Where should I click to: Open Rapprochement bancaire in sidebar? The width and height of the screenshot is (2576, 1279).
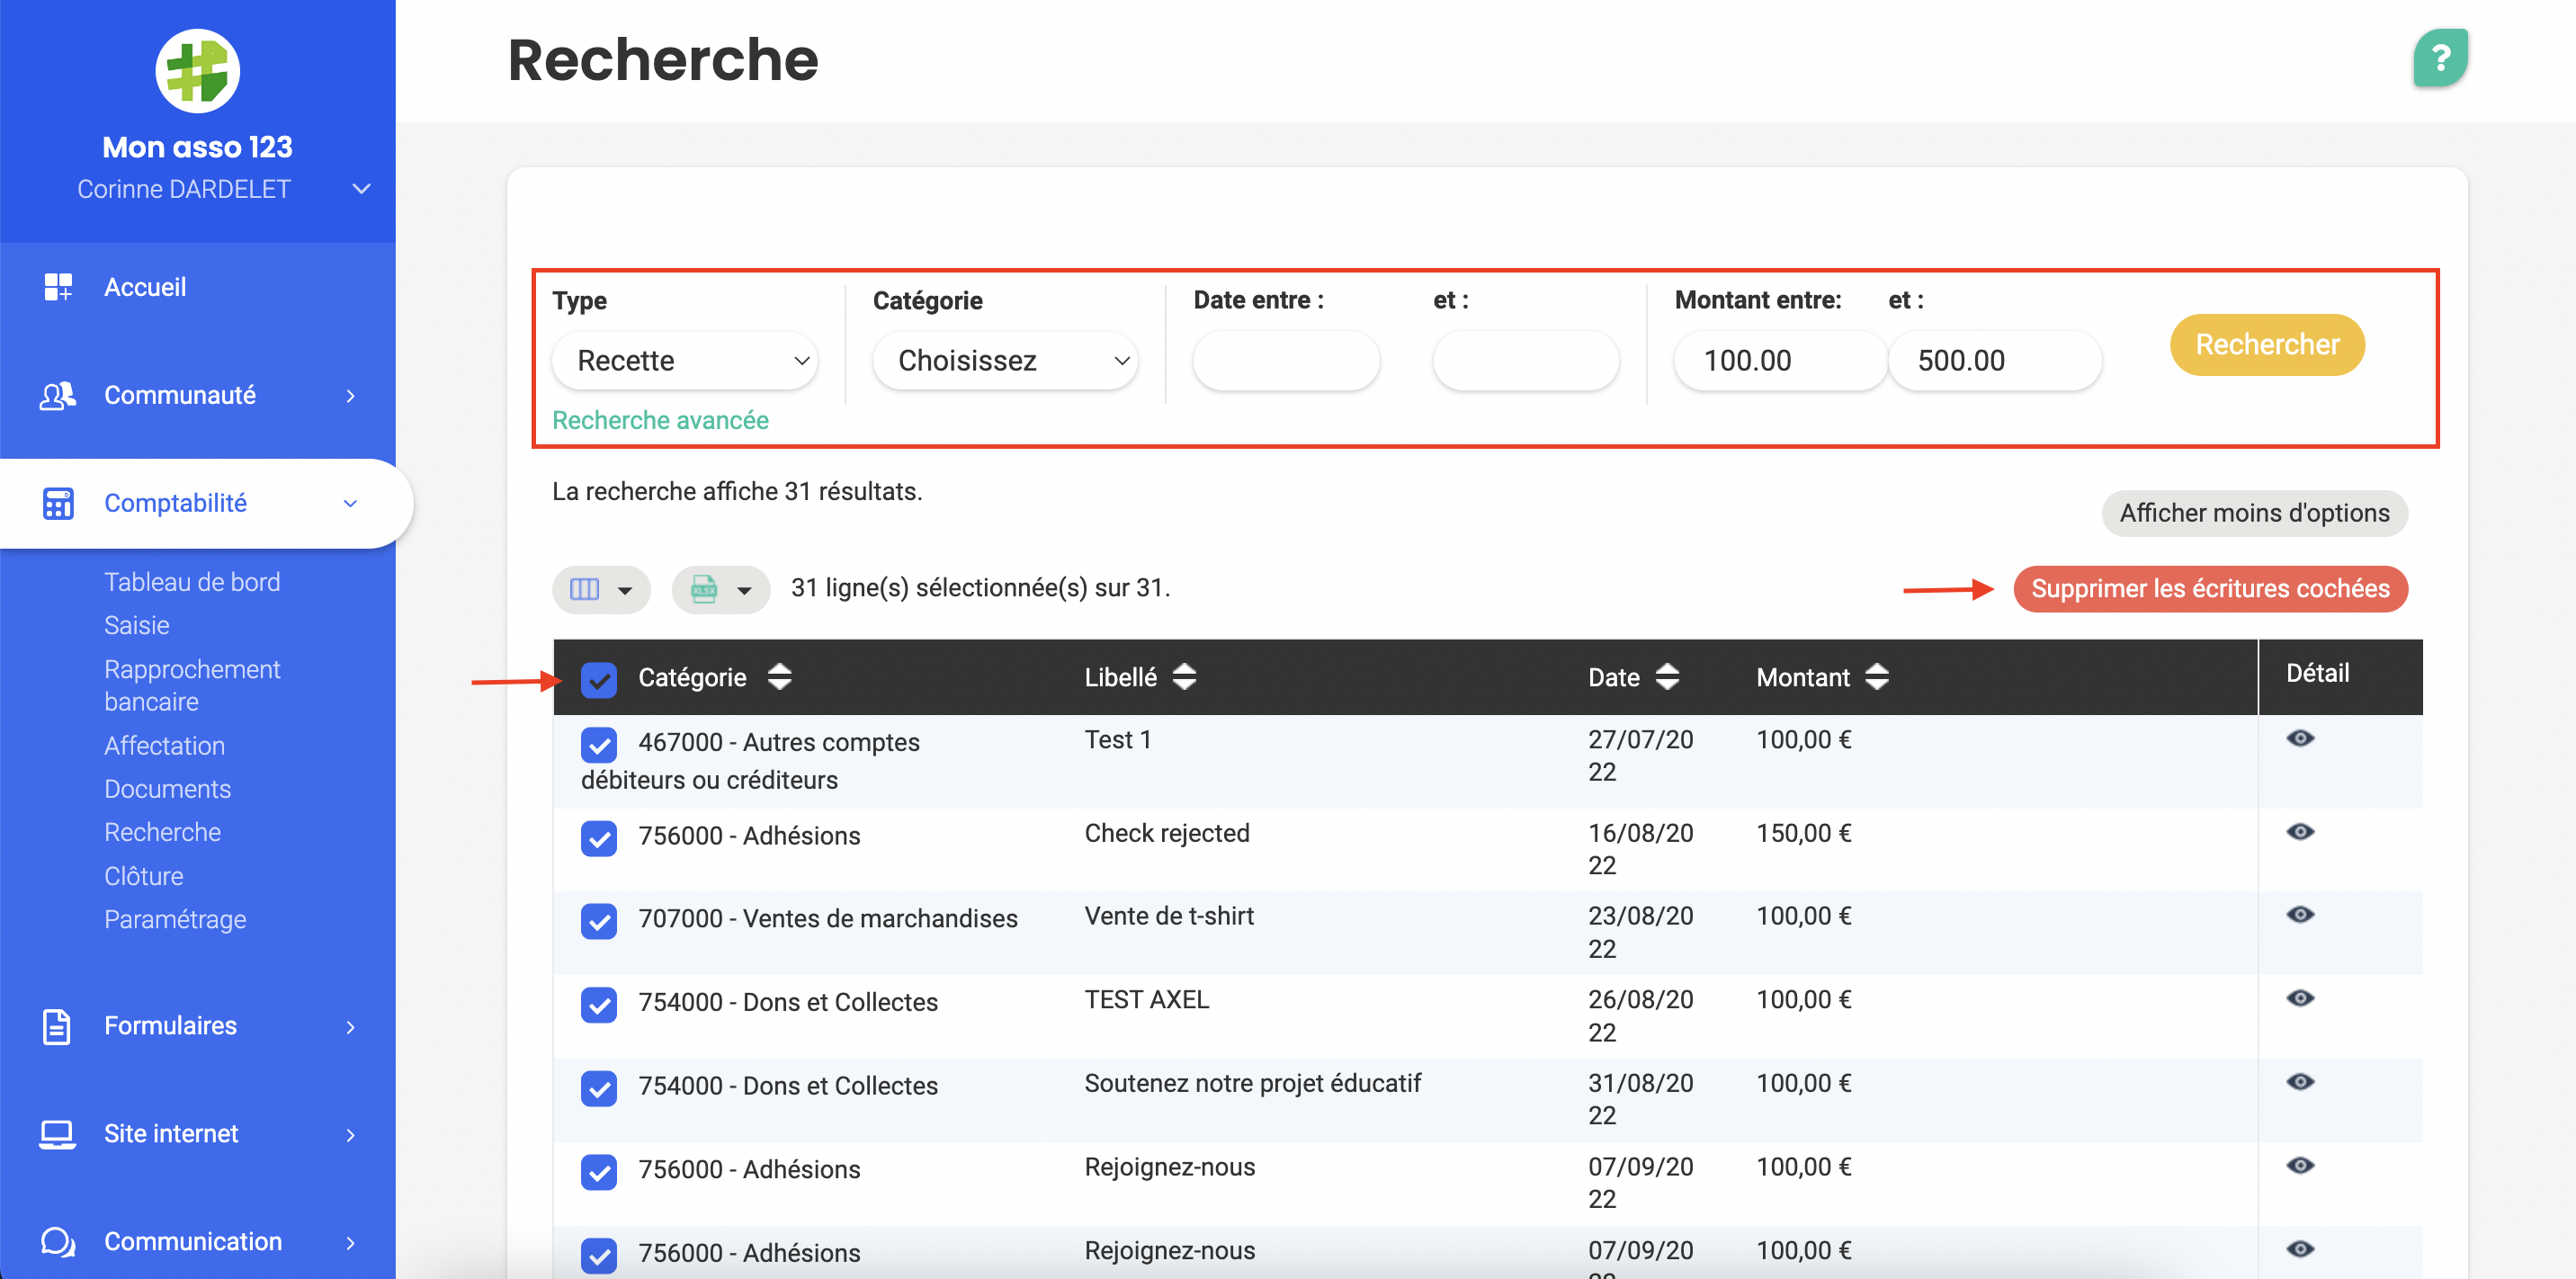click(x=192, y=685)
